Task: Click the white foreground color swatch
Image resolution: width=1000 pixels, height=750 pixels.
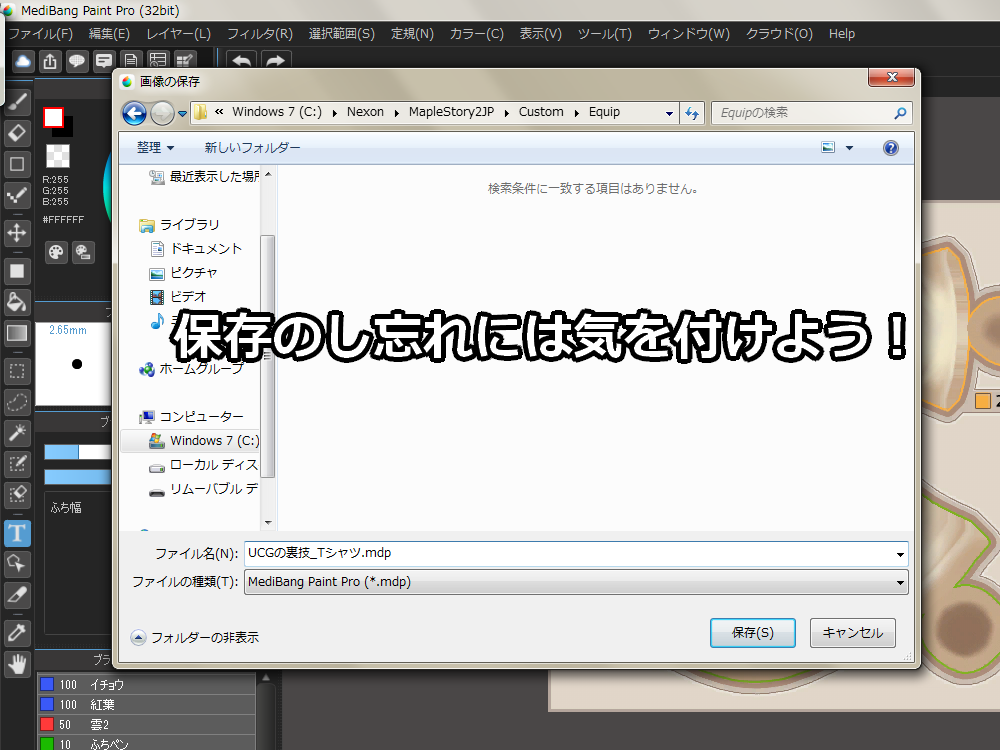Action: coord(53,118)
